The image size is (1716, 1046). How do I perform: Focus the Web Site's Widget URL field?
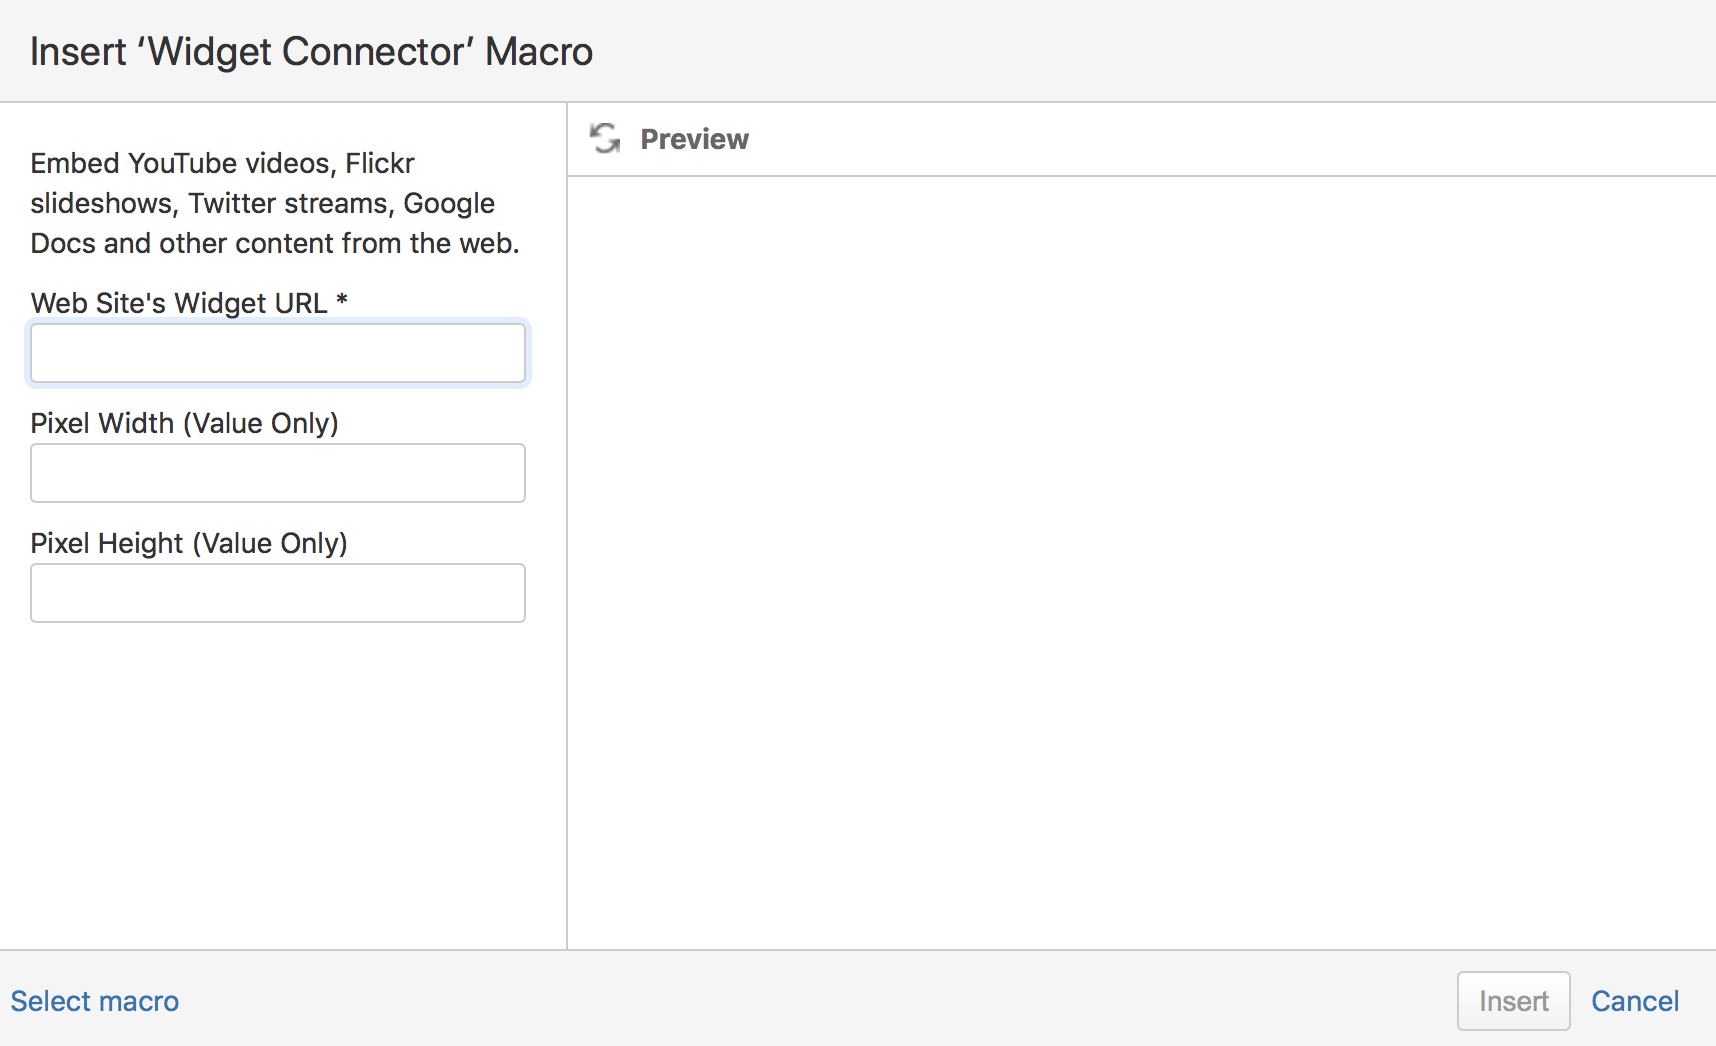point(278,353)
